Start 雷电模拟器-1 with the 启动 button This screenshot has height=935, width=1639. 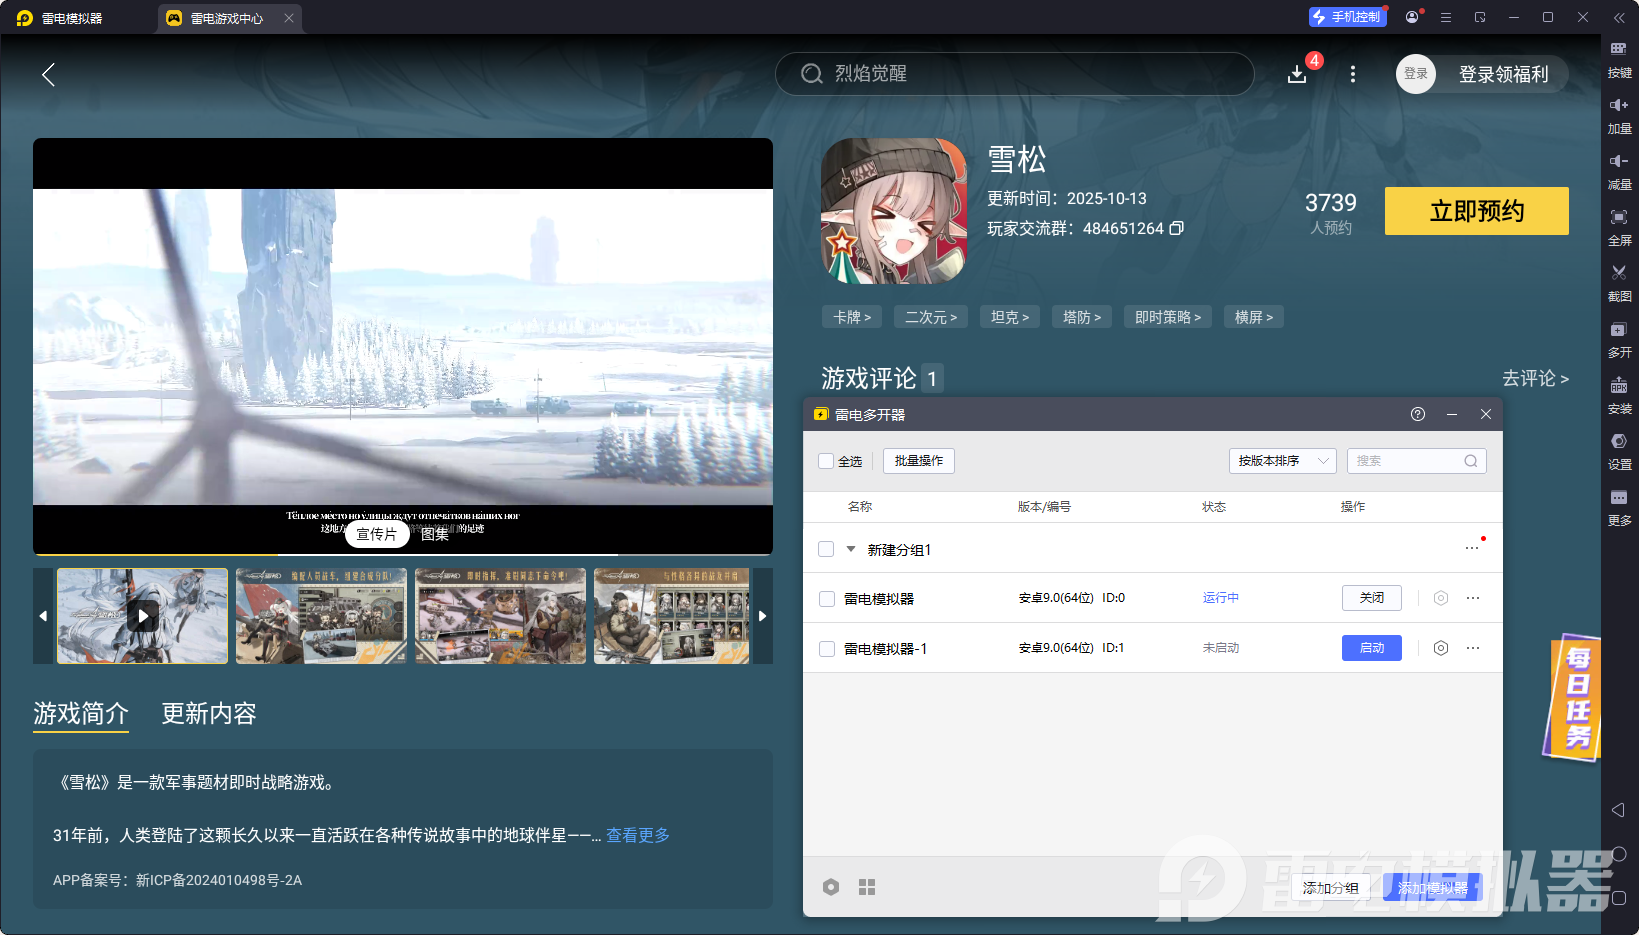1371,647
